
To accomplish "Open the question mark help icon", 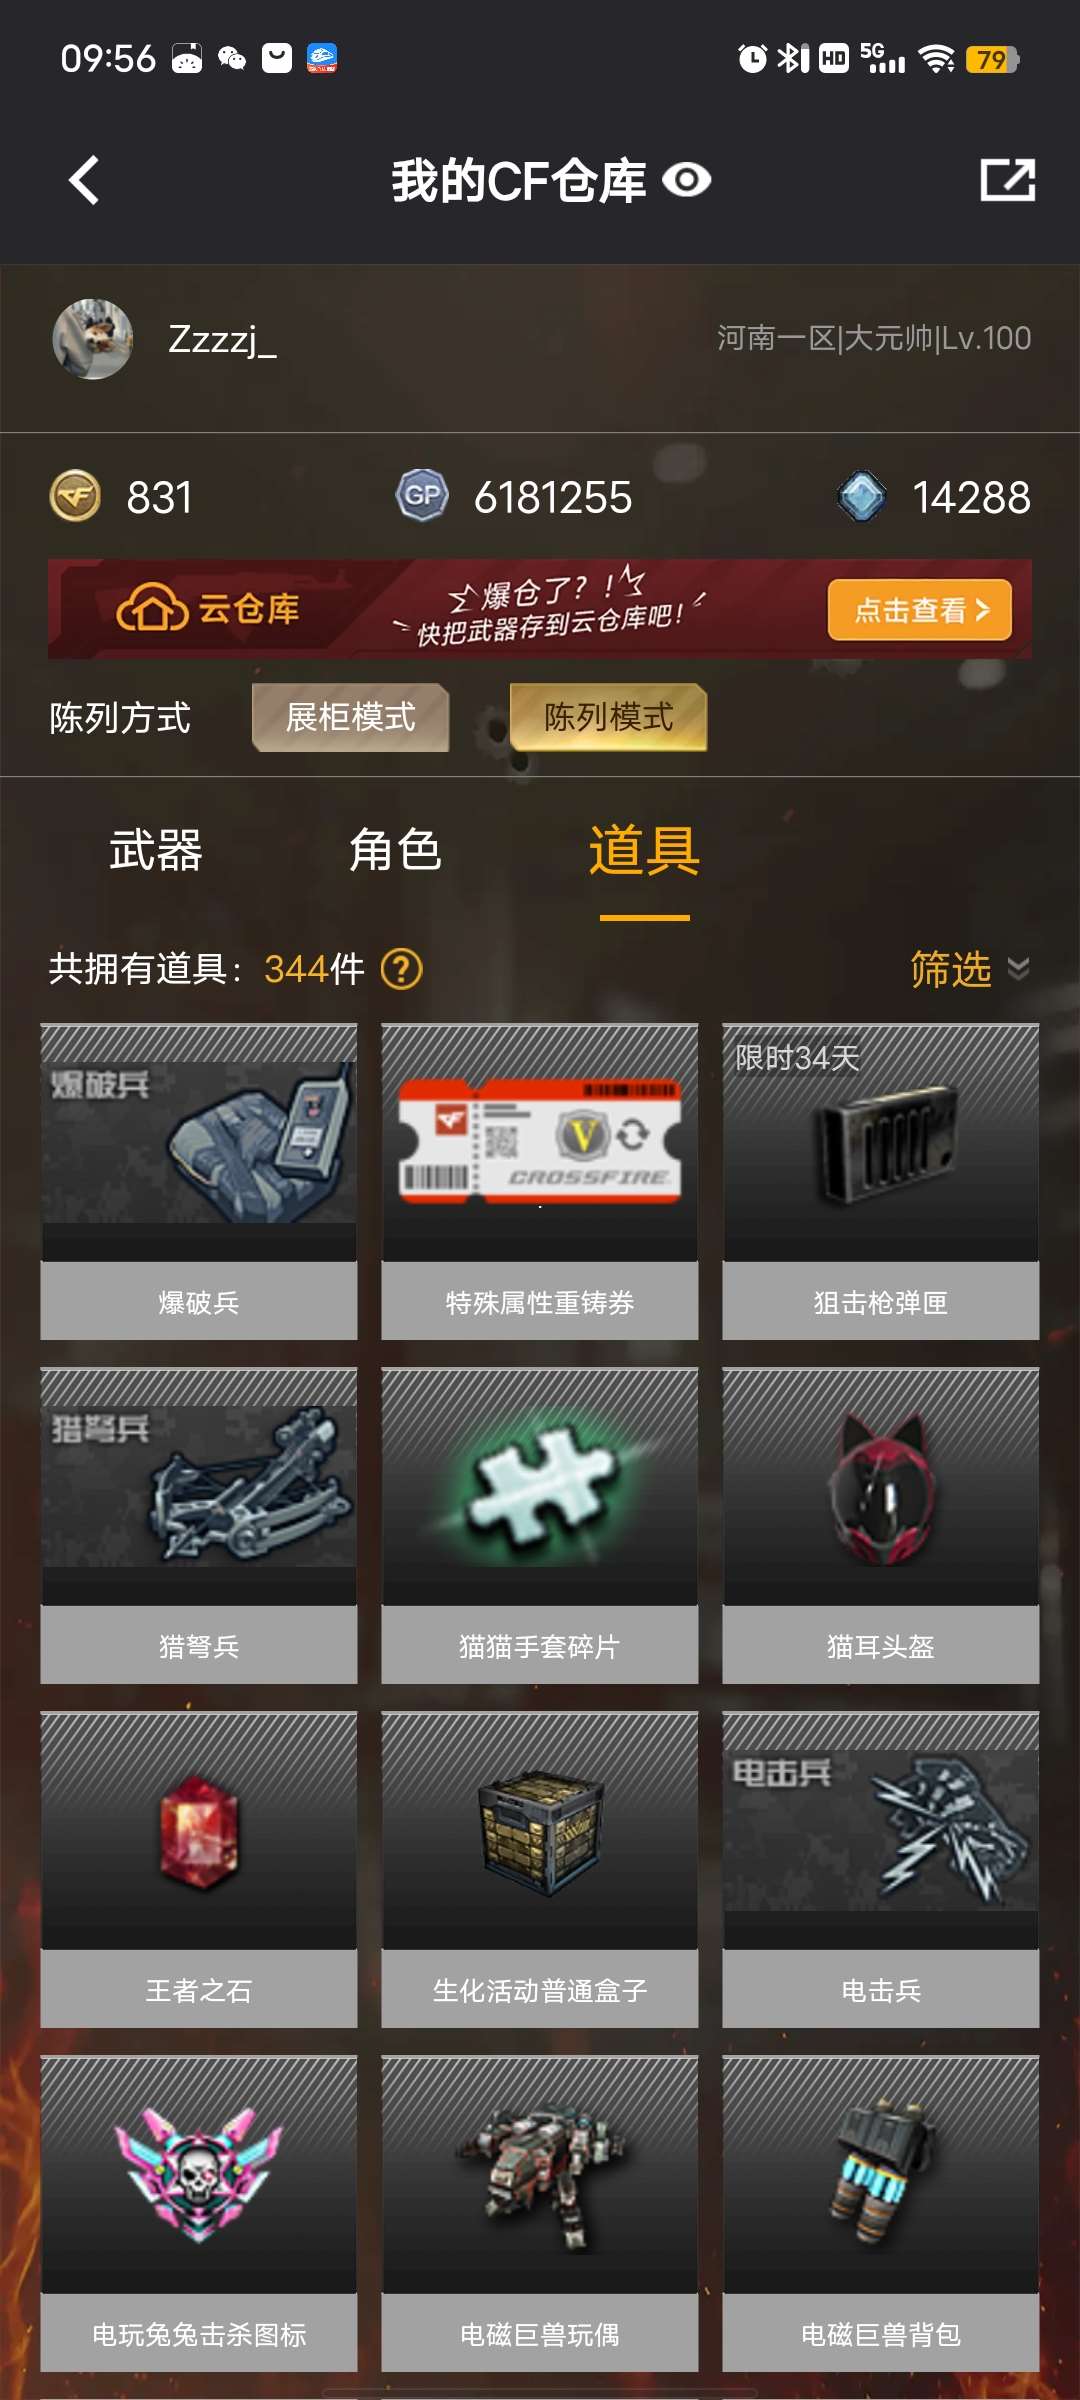I will pos(402,969).
